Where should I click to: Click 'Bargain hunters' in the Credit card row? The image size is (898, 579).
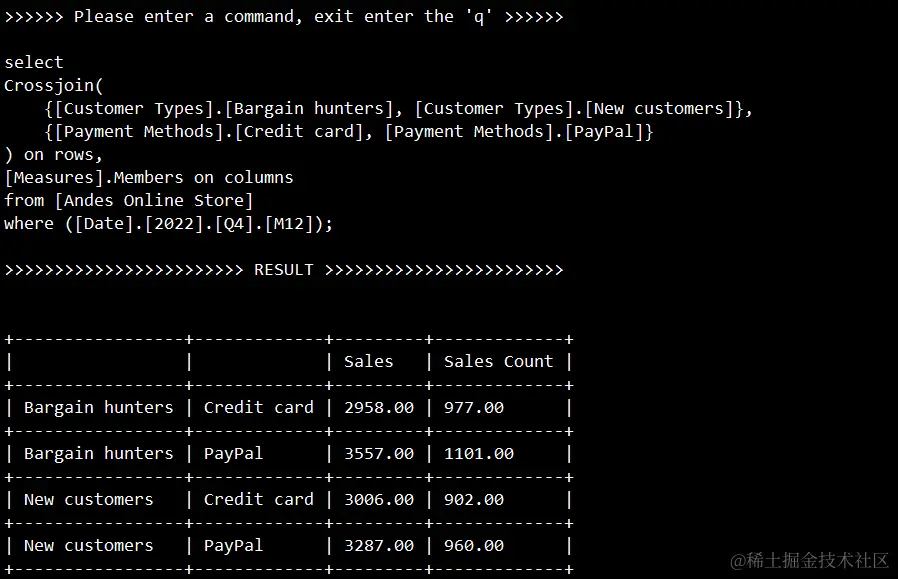[x=99, y=407]
